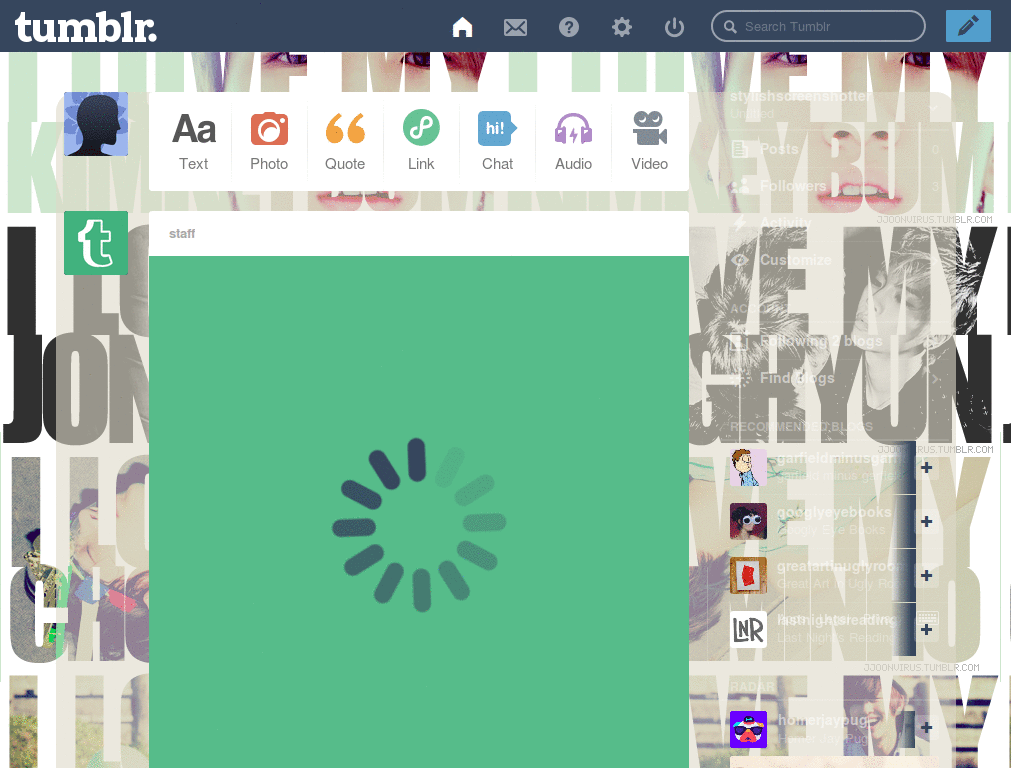Focus the Search Tumblr field

coord(818,27)
